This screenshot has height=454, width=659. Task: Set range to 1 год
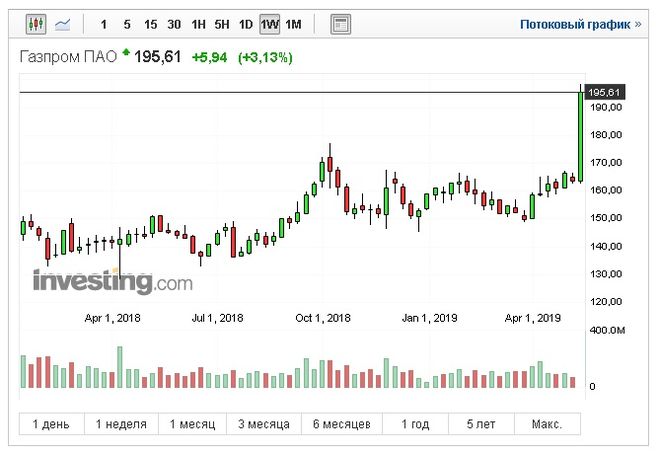coord(415,424)
